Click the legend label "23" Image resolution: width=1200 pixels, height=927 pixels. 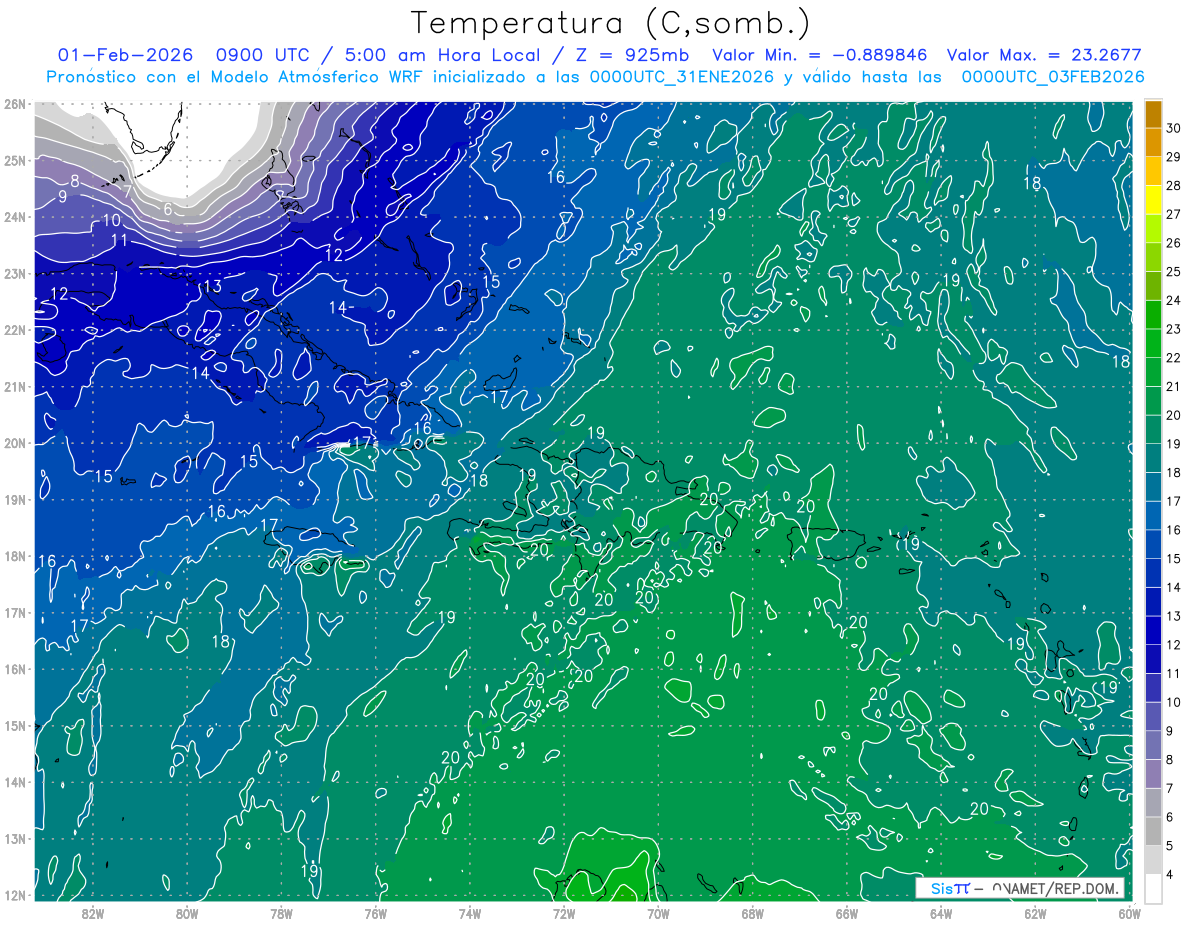(x=1174, y=328)
